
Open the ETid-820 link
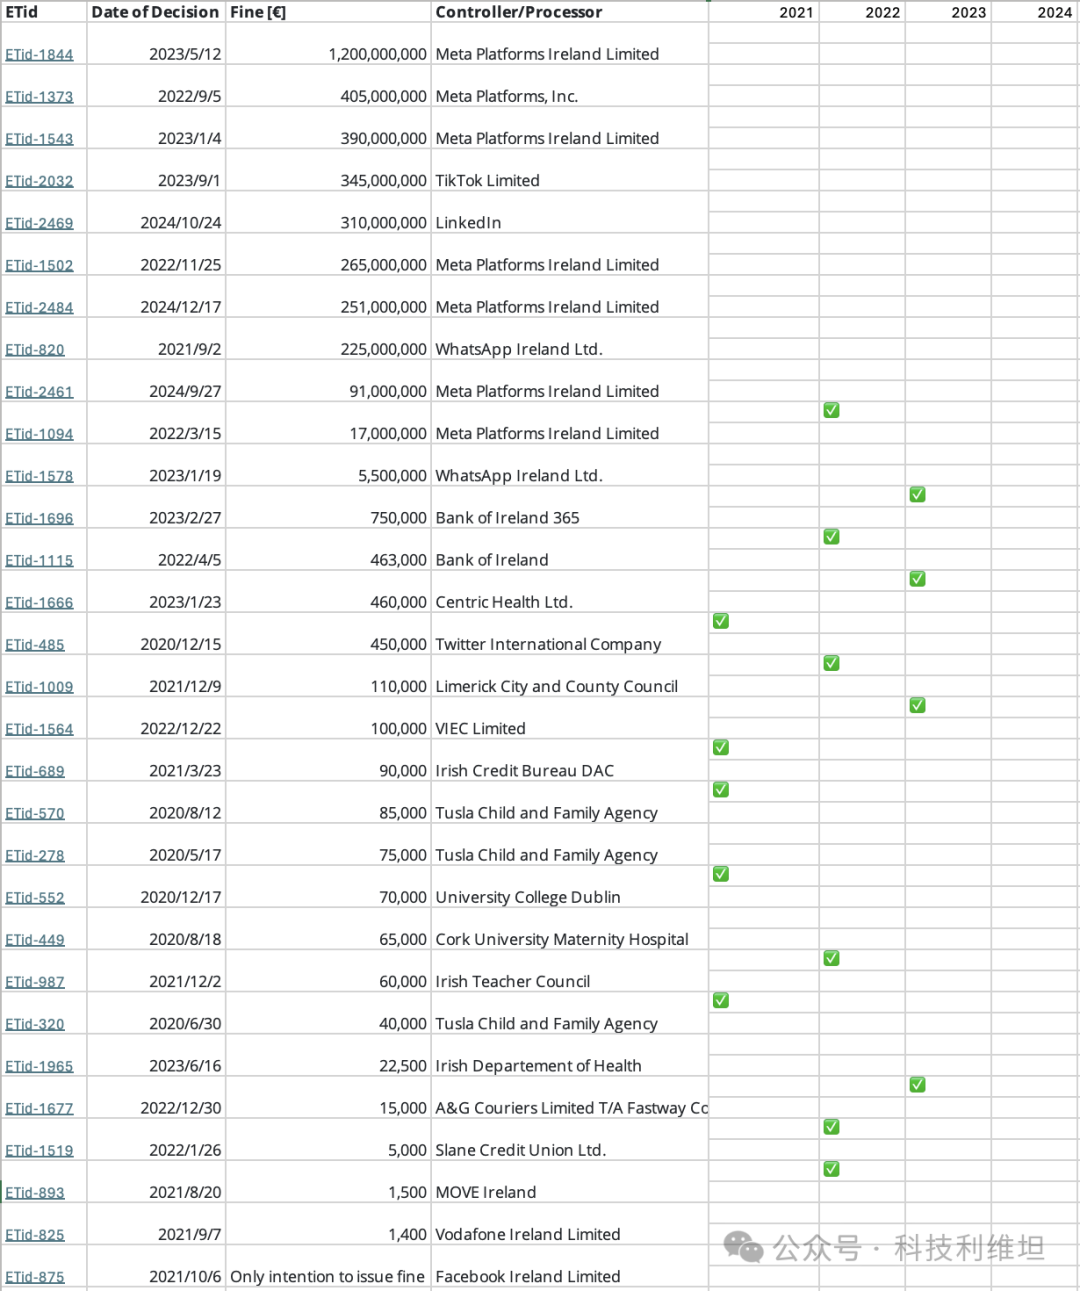point(35,349)
